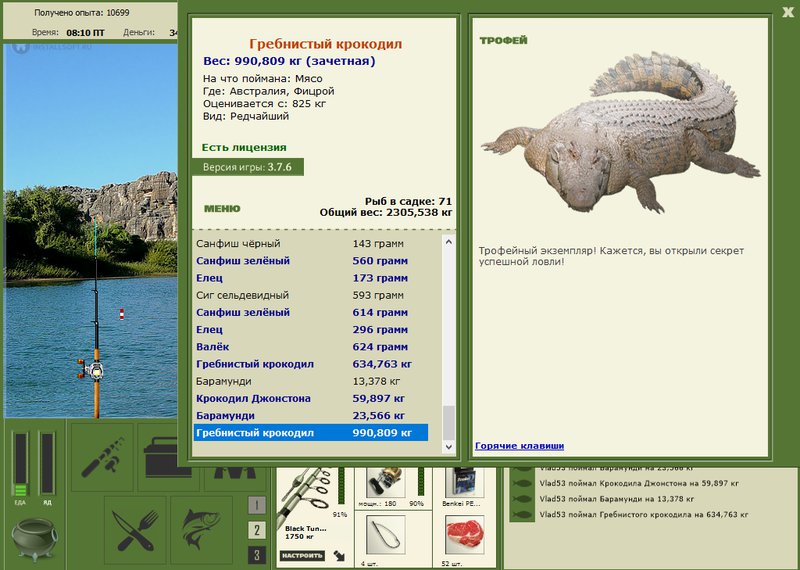Click the cooking cauldron icon
The width and height of the screenshot is (800, 570).
click(x=35, y=539)
